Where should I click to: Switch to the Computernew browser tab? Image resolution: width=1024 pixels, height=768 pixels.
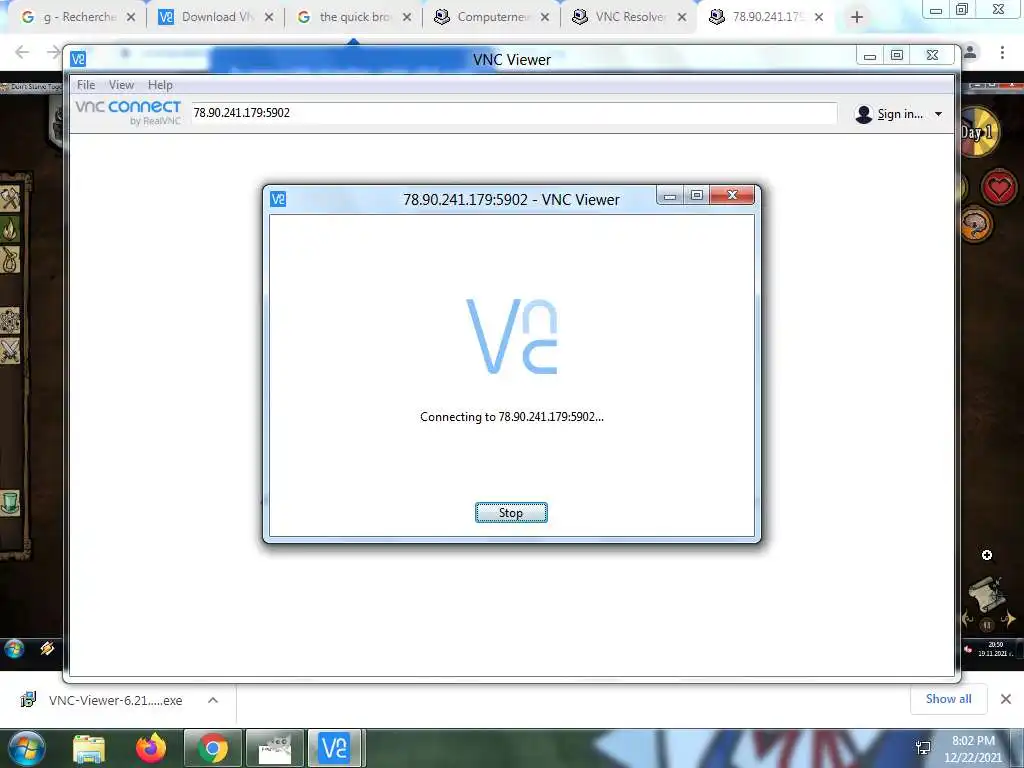click(493, 17)
